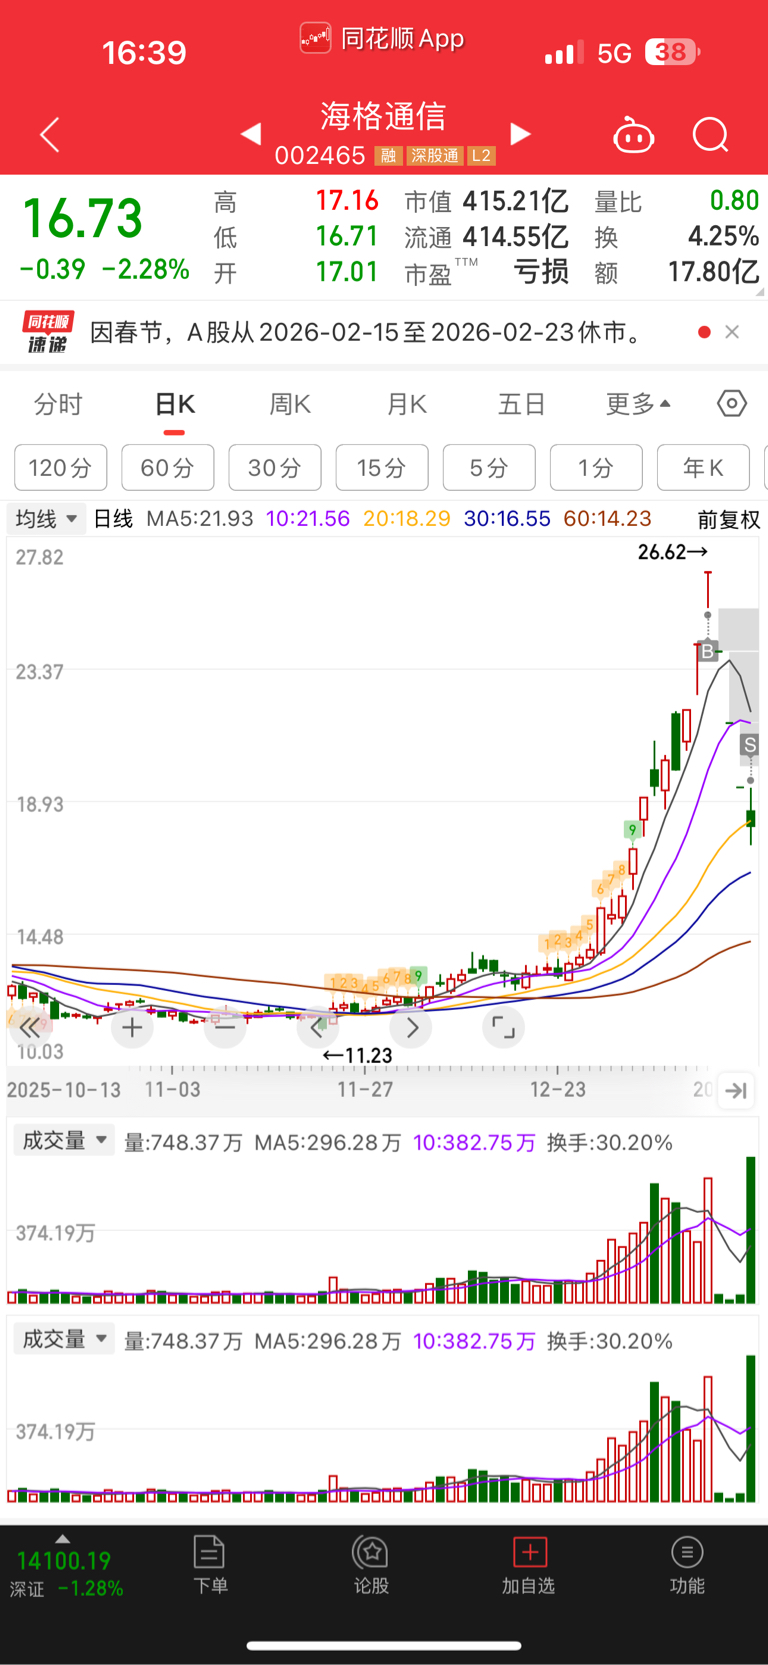Open the 均线 indicator dropdown
The image size is (768, 1665).
pos(46,519)
